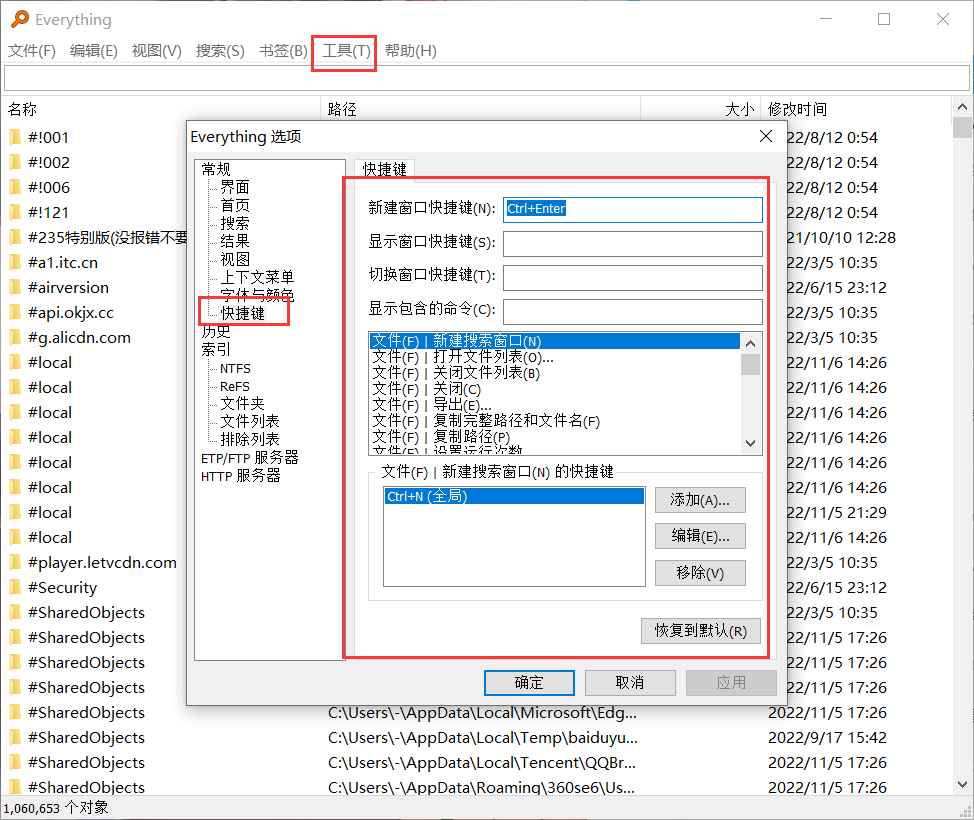
Task: Confirm with the 确定 button
Action: (529, 683)
